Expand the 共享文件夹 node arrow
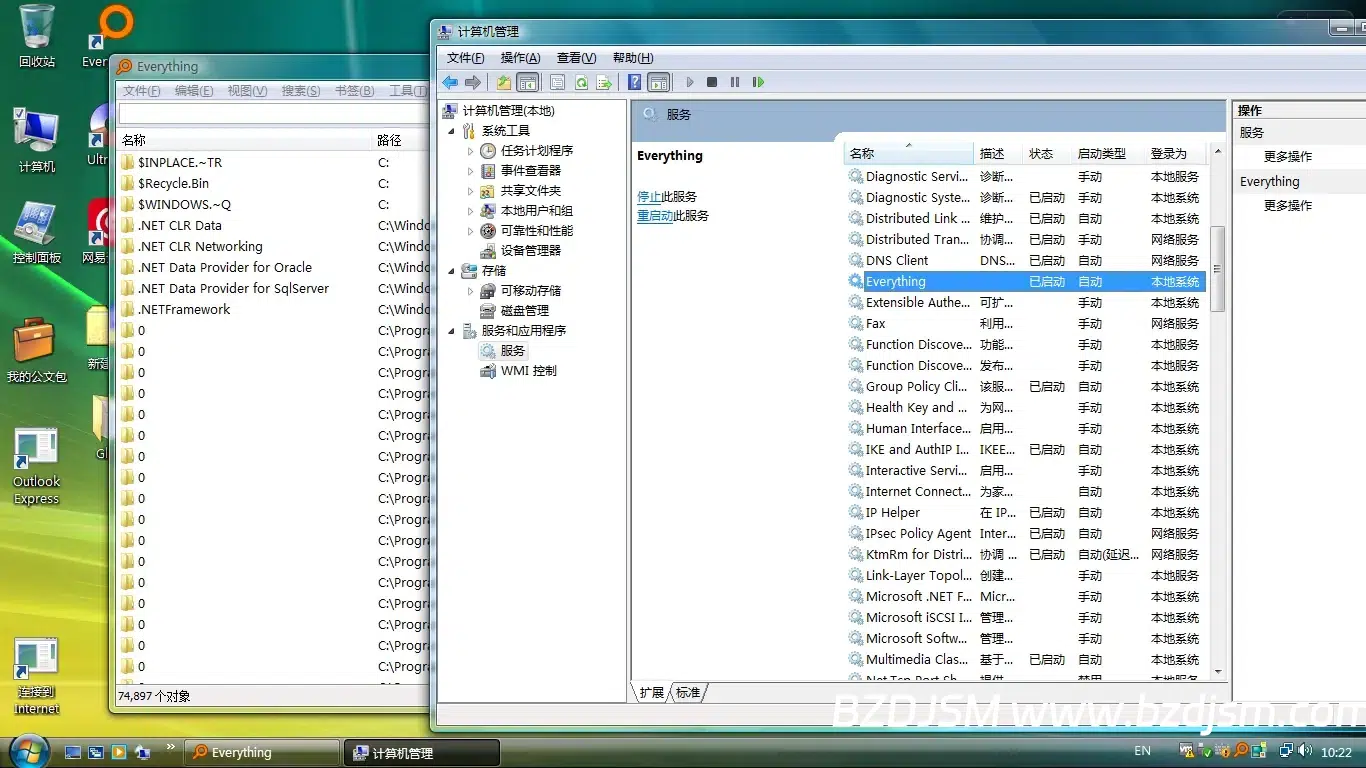Screen dimensions: 1366x768 click(470, 191)
